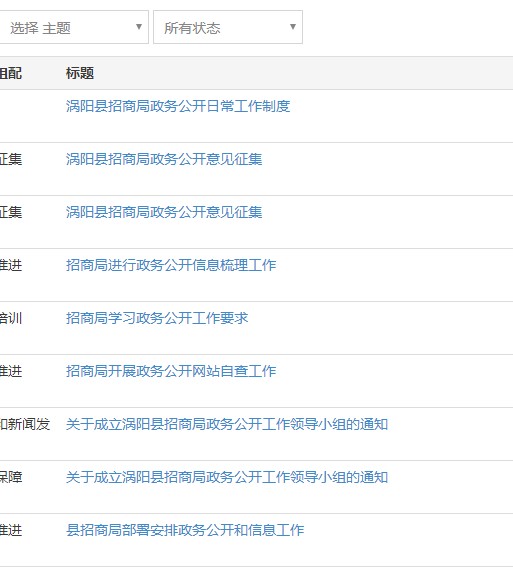This screenshot has height=570, width=513.
Task: Click the 组配 column header
Action: [11, 73]
